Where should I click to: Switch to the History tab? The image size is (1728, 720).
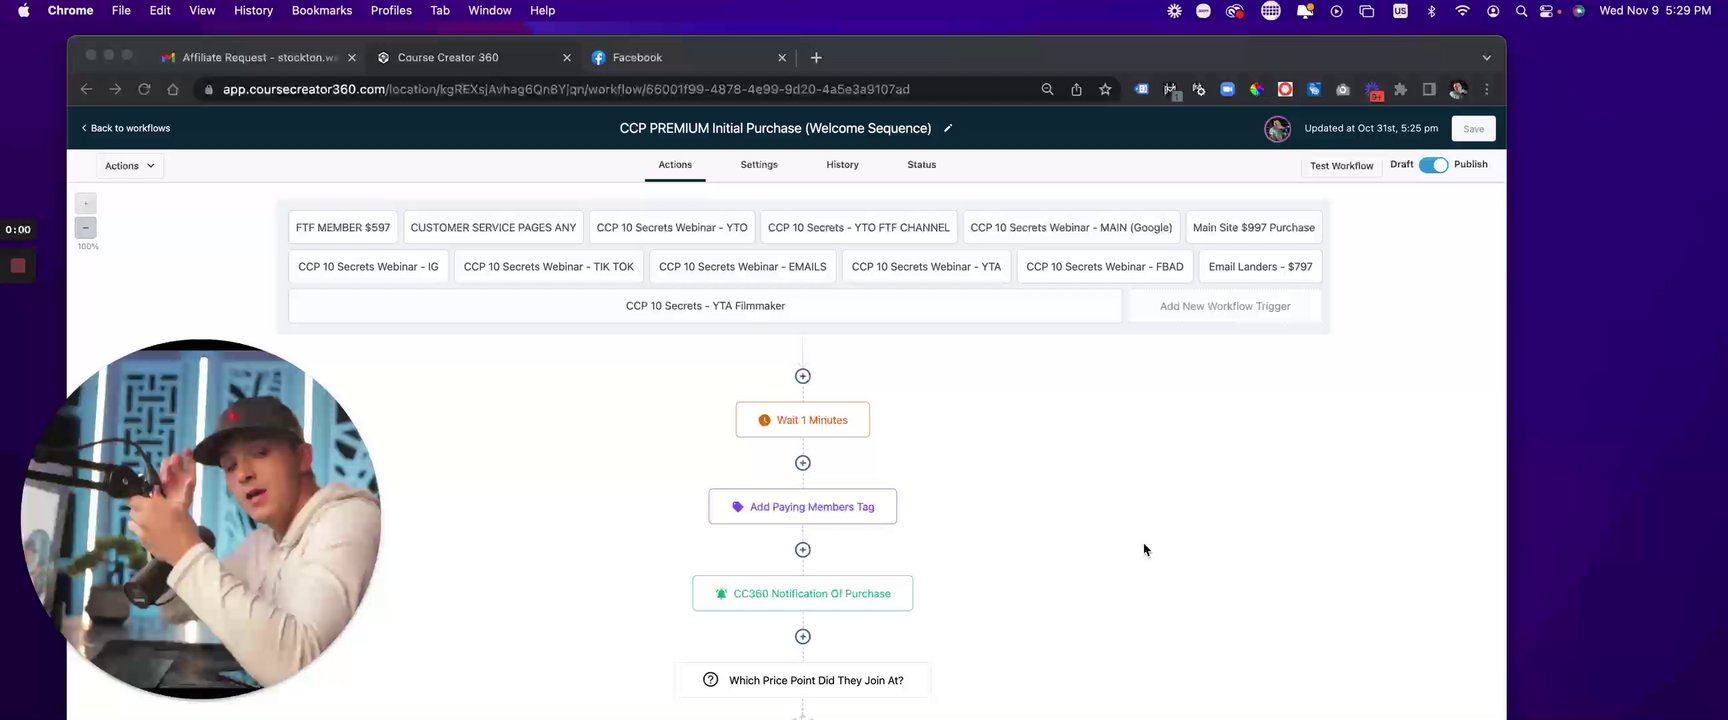(x=842, y=165)
